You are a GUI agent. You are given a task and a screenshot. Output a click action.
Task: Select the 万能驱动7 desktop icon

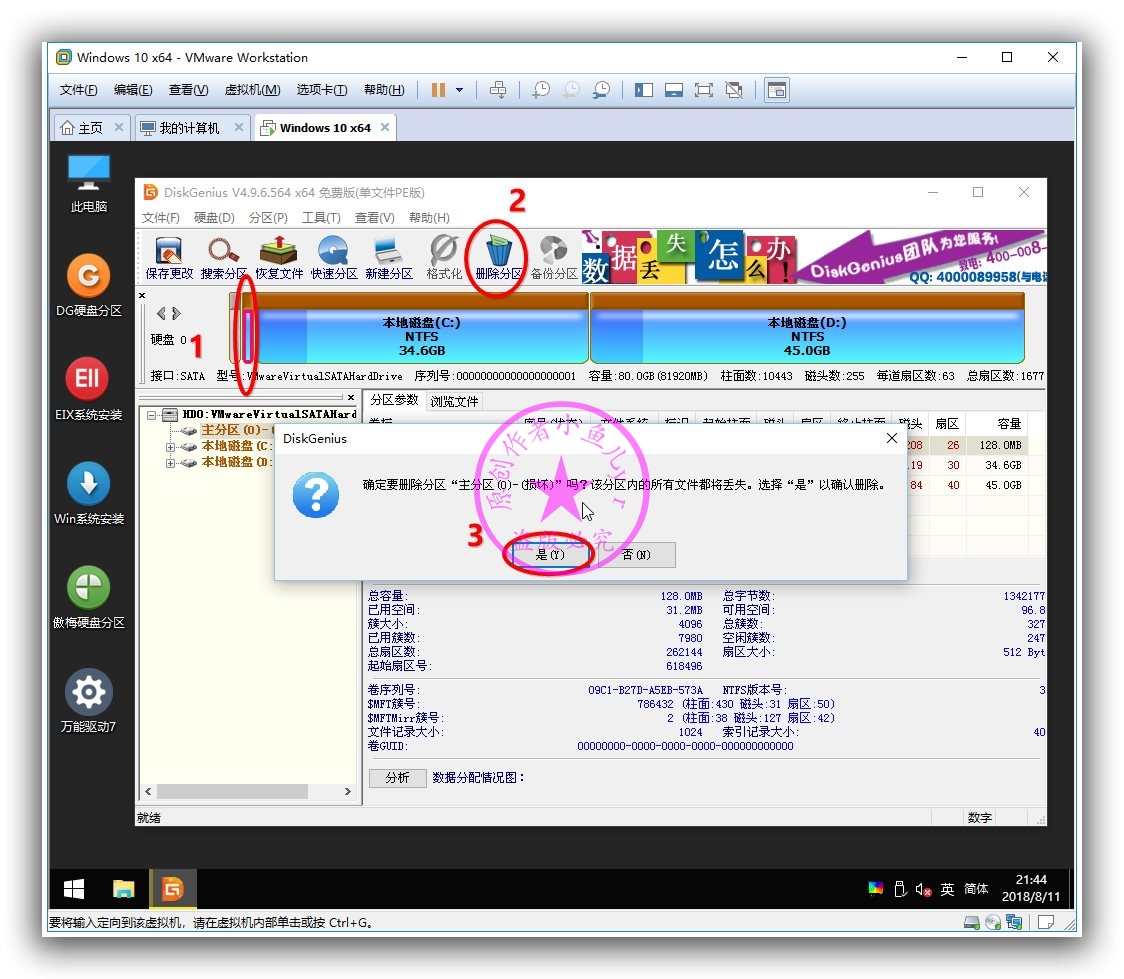pos(89,701)
